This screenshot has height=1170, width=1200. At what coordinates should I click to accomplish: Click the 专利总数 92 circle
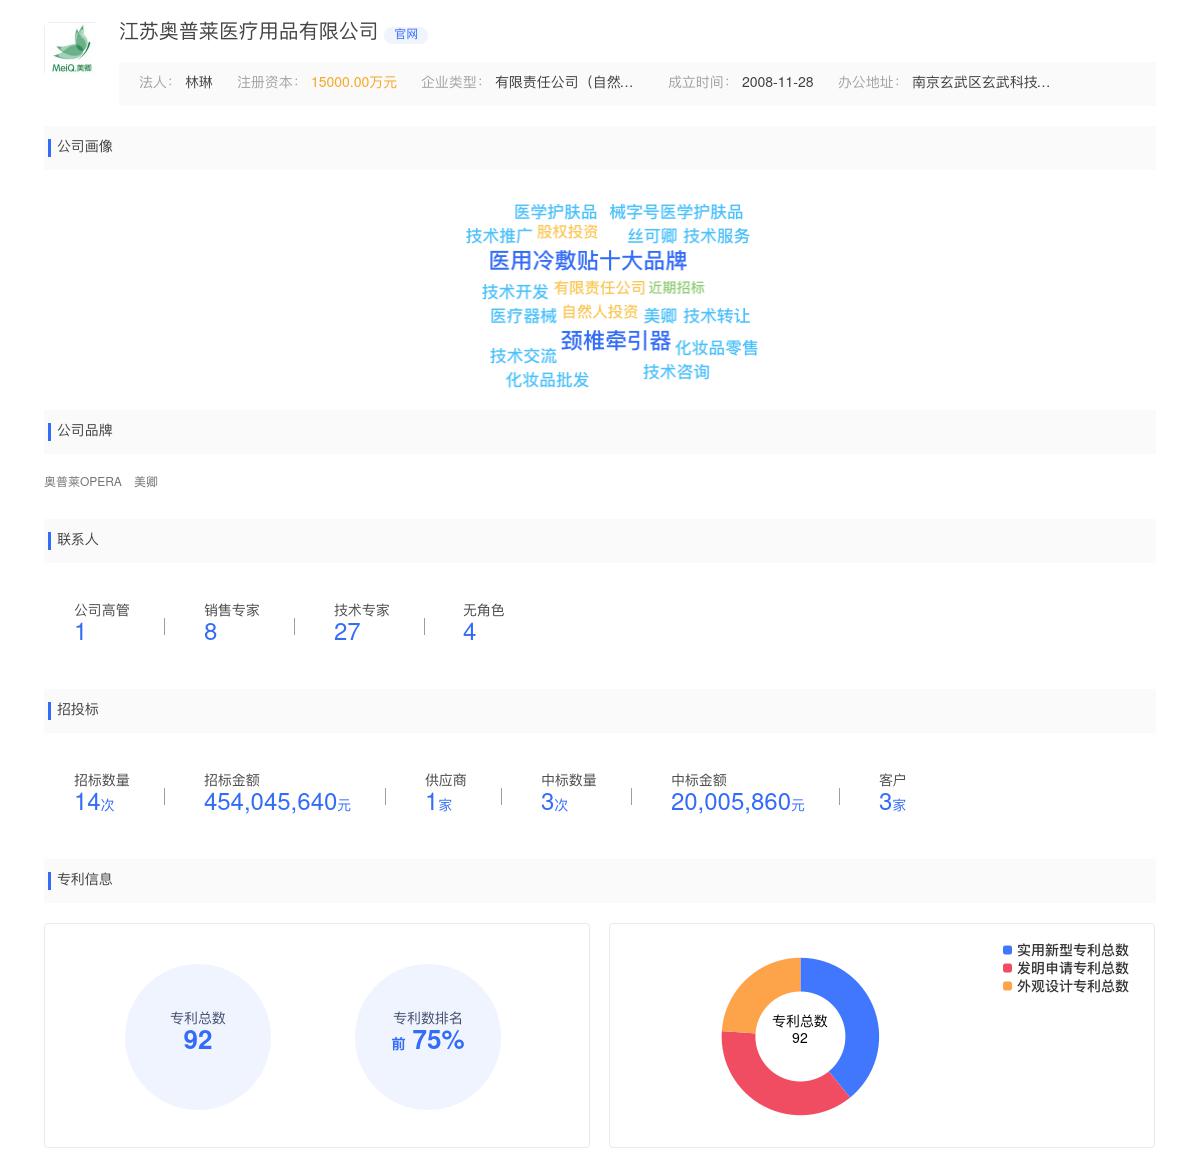pyautogui.click(x=198, y=1037)
